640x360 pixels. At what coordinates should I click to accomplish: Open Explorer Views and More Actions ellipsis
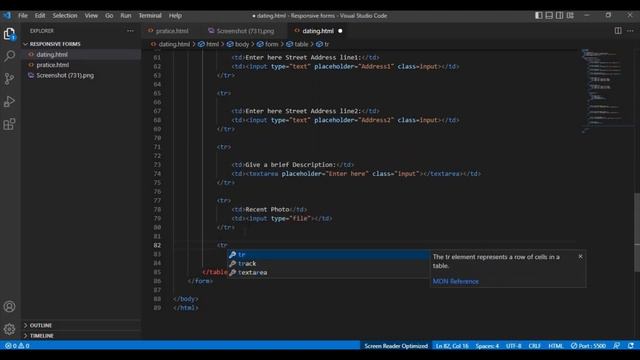(x=130, y=31)
